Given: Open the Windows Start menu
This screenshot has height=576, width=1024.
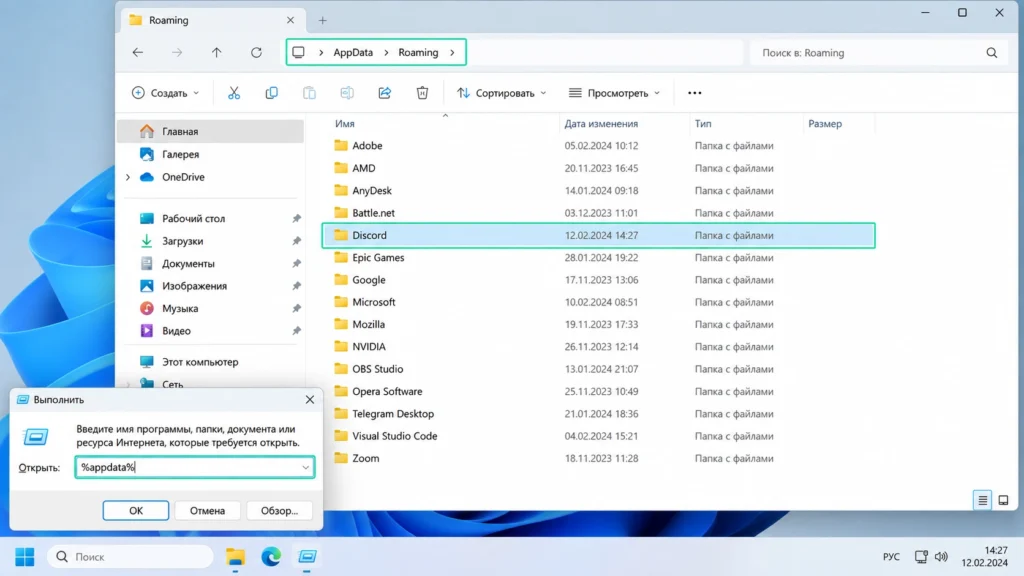Looking at the screenshot, I should coord(25,556).
